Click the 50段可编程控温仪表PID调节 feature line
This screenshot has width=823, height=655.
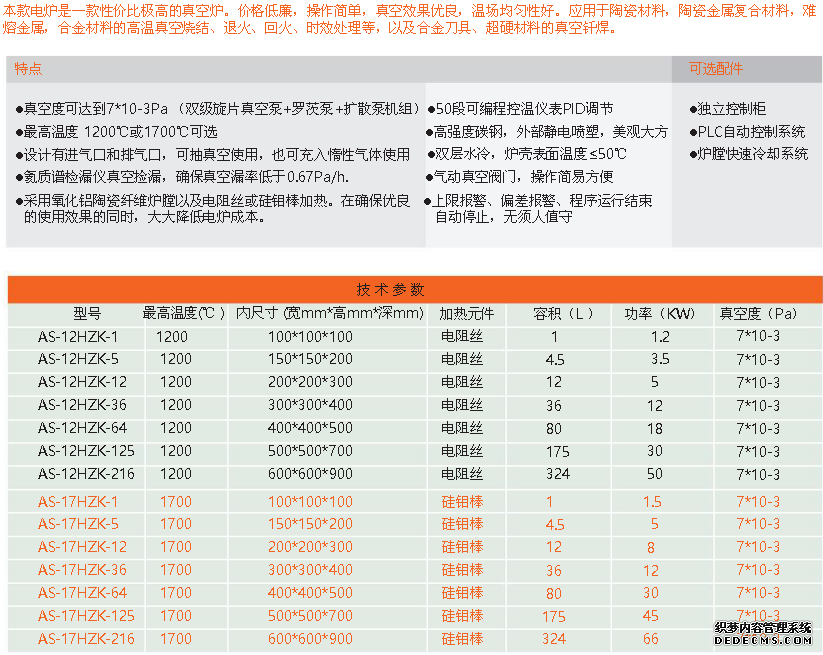[520, 109]
